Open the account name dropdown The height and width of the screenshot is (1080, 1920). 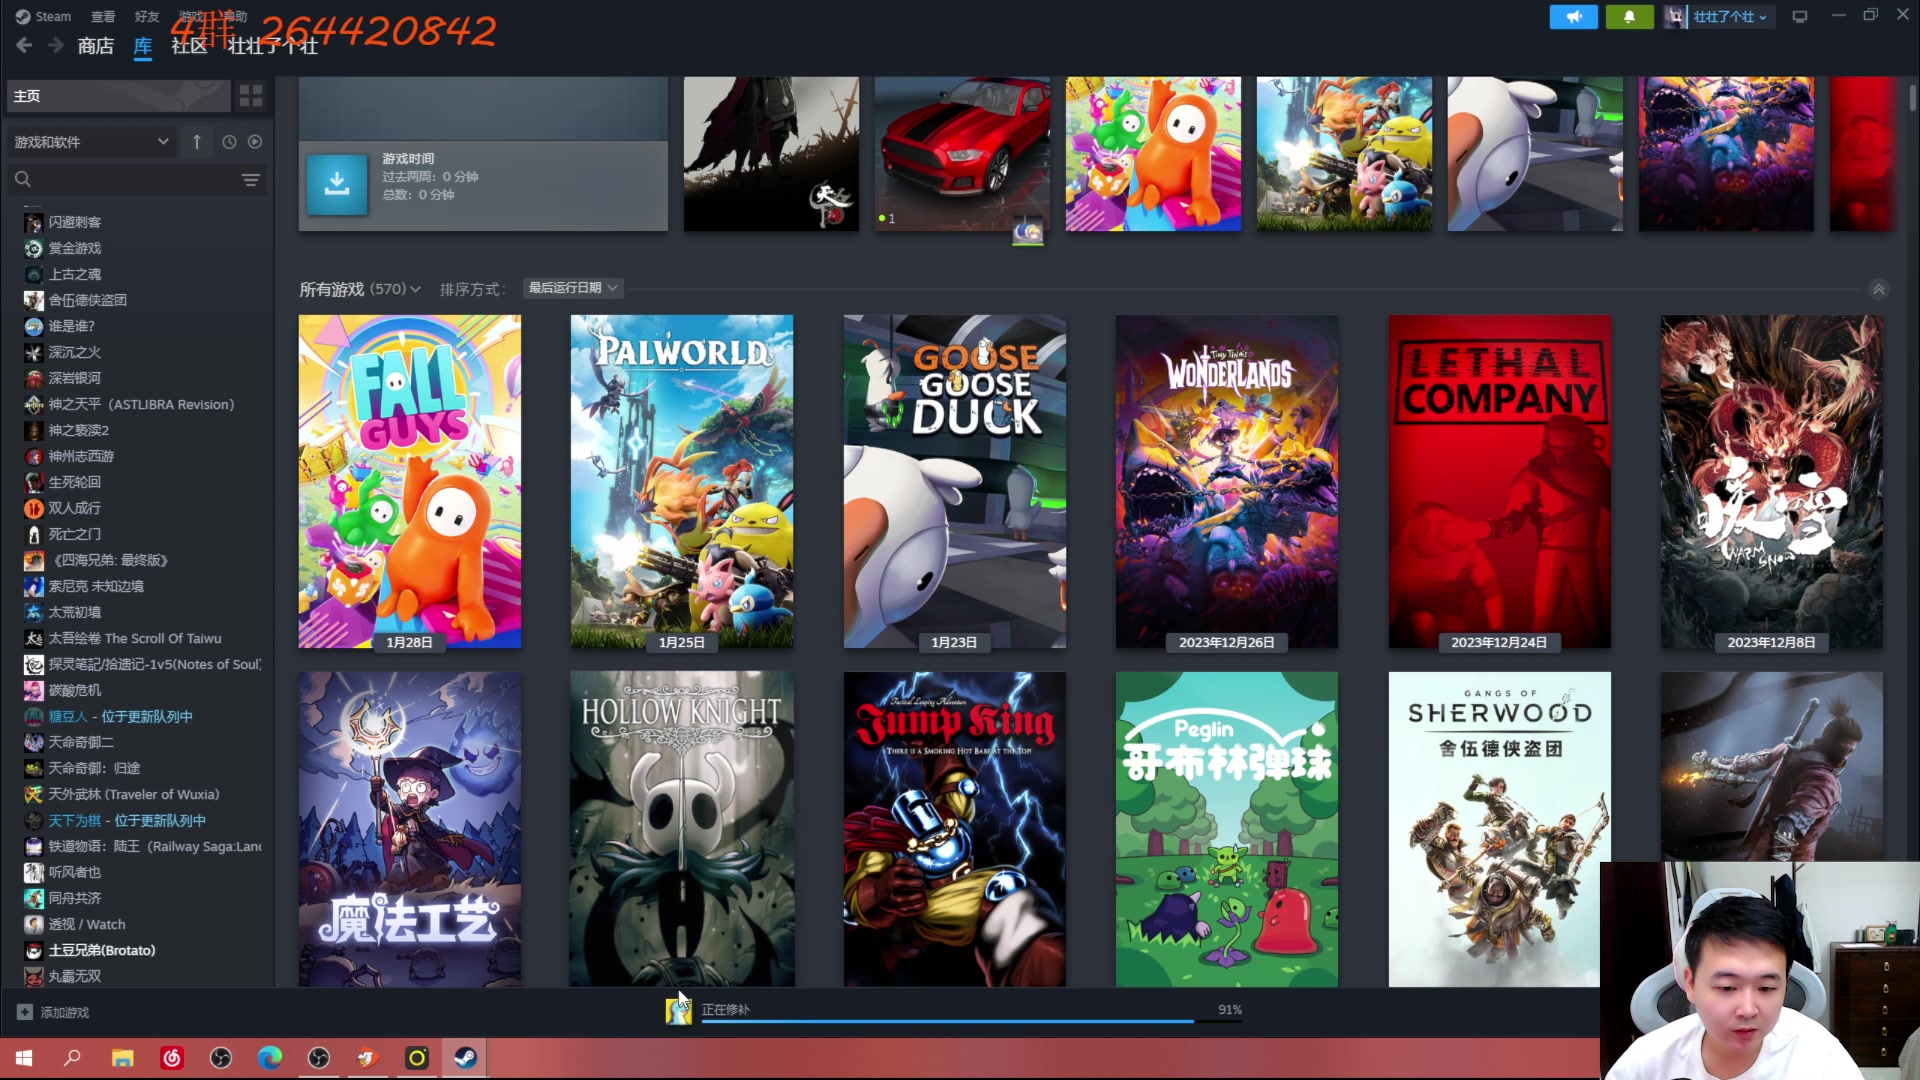(x=1729, y=17)
